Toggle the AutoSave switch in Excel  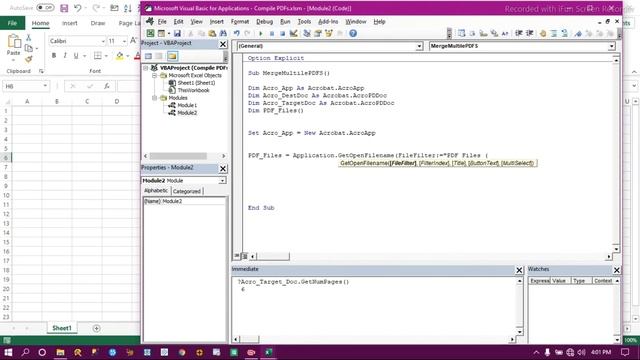(45, 8)
